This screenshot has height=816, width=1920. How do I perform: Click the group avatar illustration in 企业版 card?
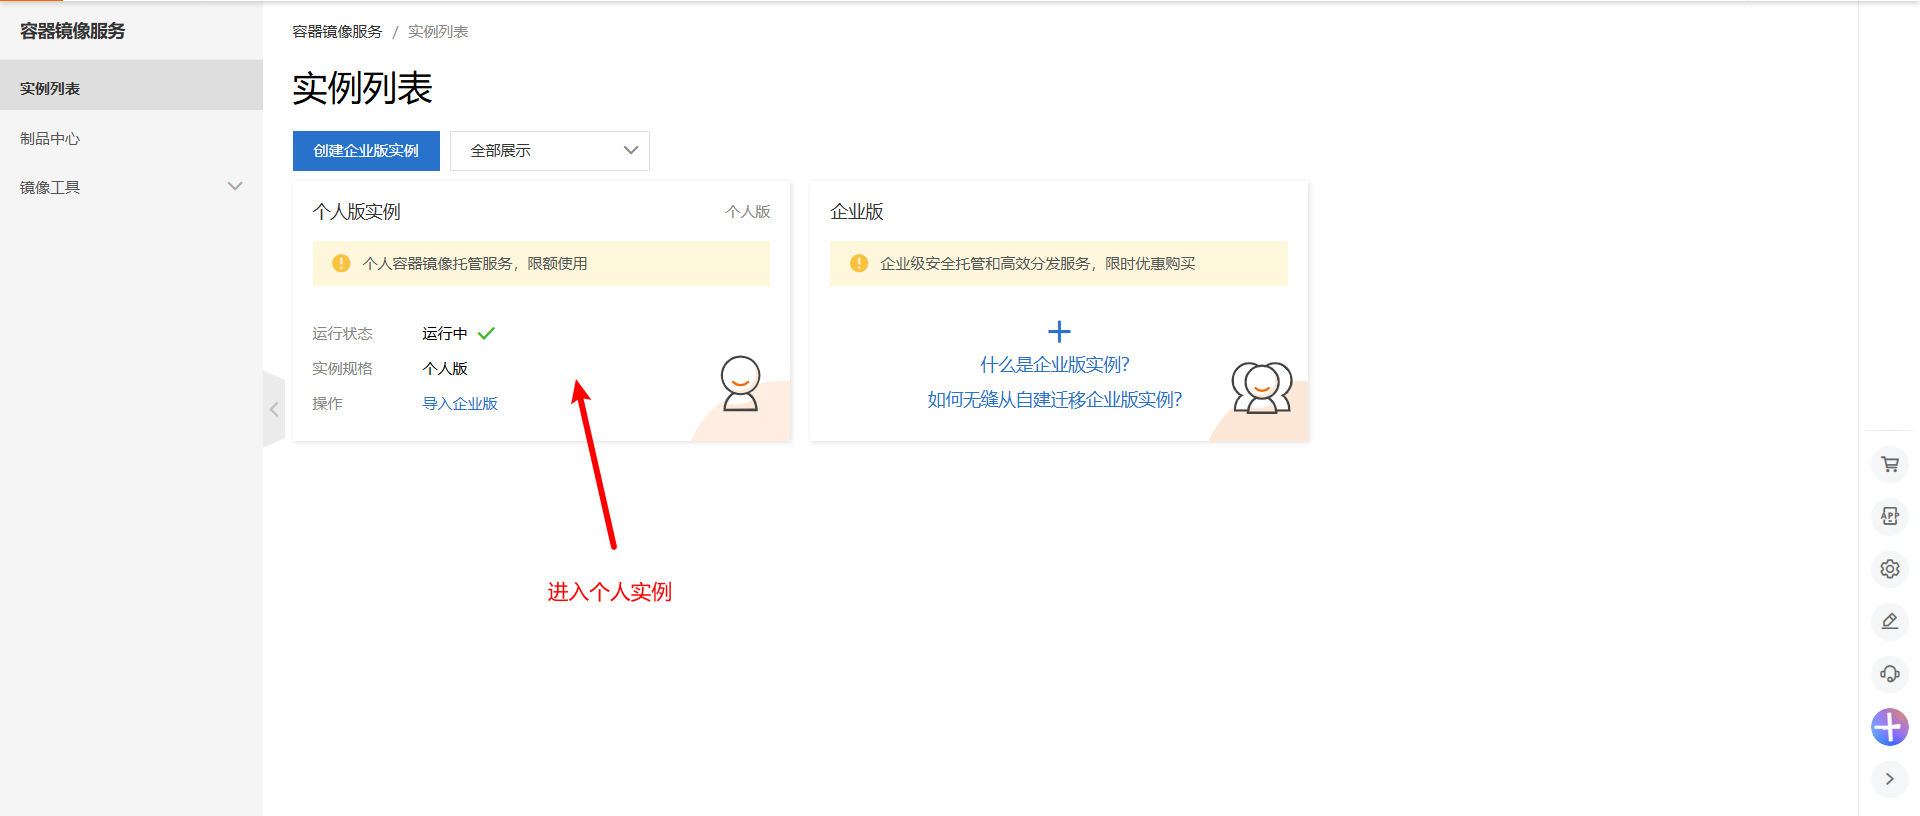1262,387
